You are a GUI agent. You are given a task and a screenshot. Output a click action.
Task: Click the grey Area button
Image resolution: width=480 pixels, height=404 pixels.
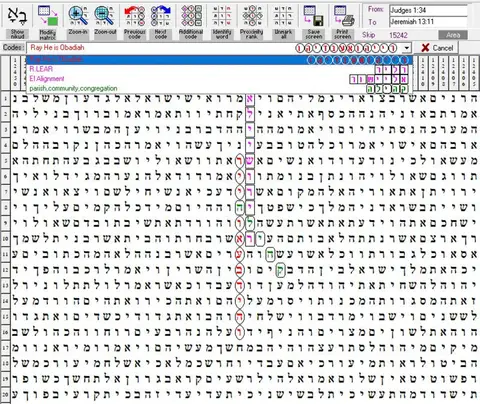tap(453, 35)
